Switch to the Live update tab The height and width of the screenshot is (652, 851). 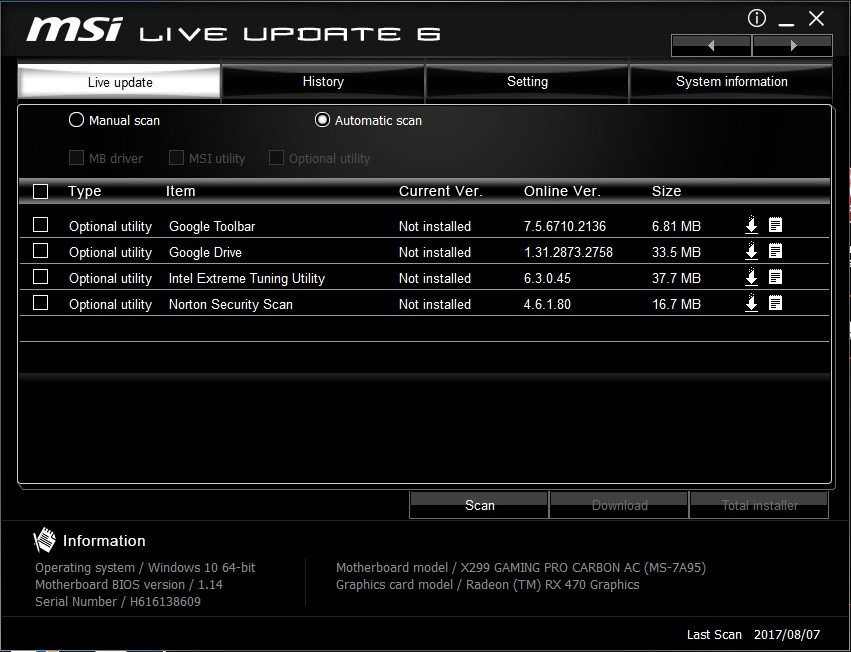[x=119, y=82]
